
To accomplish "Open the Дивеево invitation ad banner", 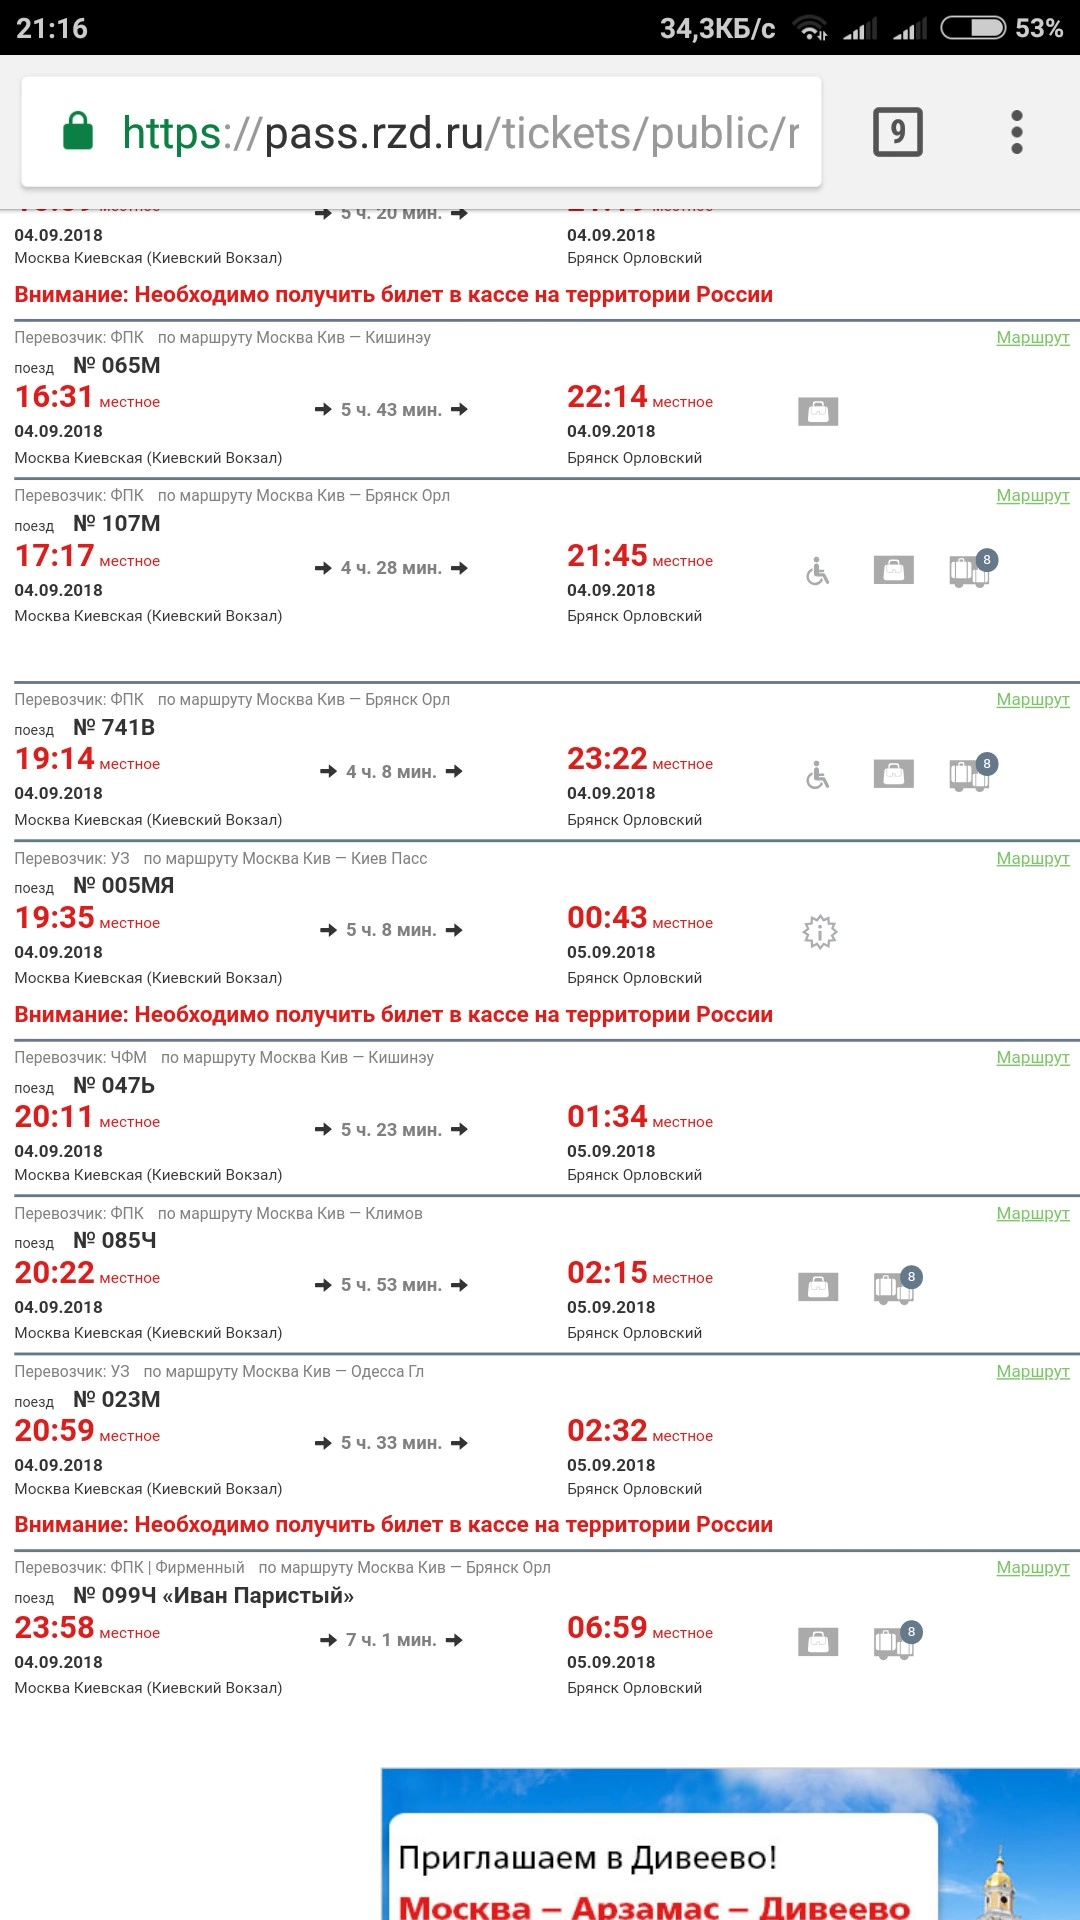I will click(x=730, y=1845).
